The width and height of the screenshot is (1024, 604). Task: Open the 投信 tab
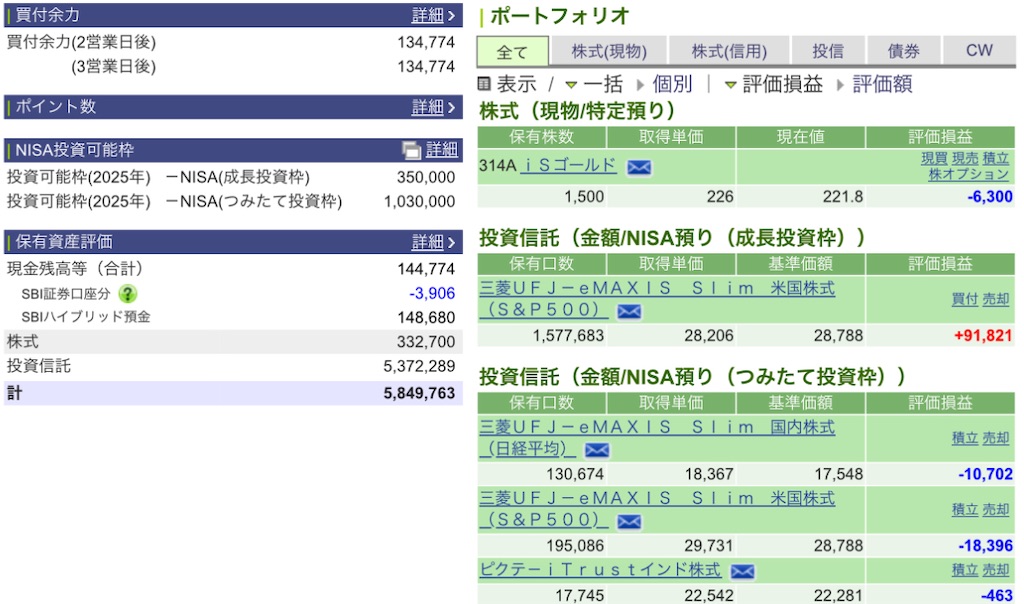point(827,51)
